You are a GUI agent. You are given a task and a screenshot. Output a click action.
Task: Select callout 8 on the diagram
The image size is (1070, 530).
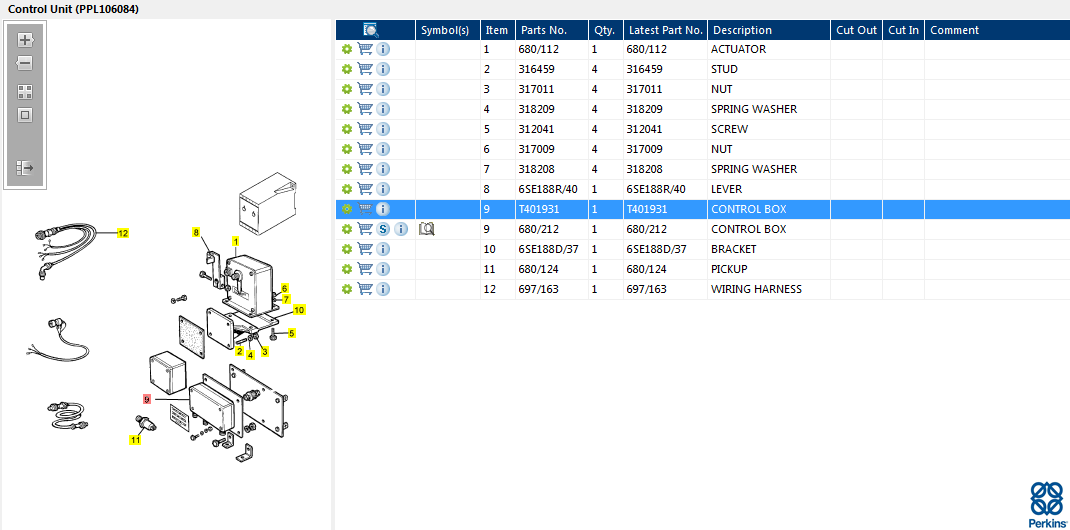[x=196, y=233]
